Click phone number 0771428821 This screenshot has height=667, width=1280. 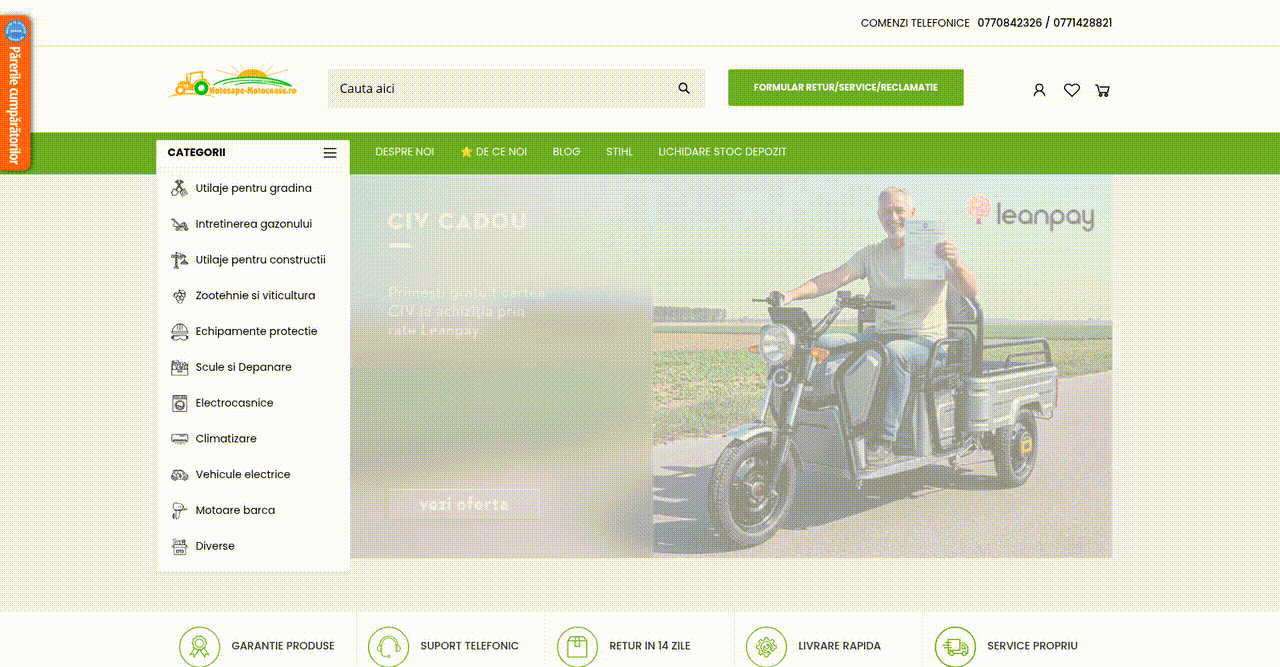[x=1083, y=22]
